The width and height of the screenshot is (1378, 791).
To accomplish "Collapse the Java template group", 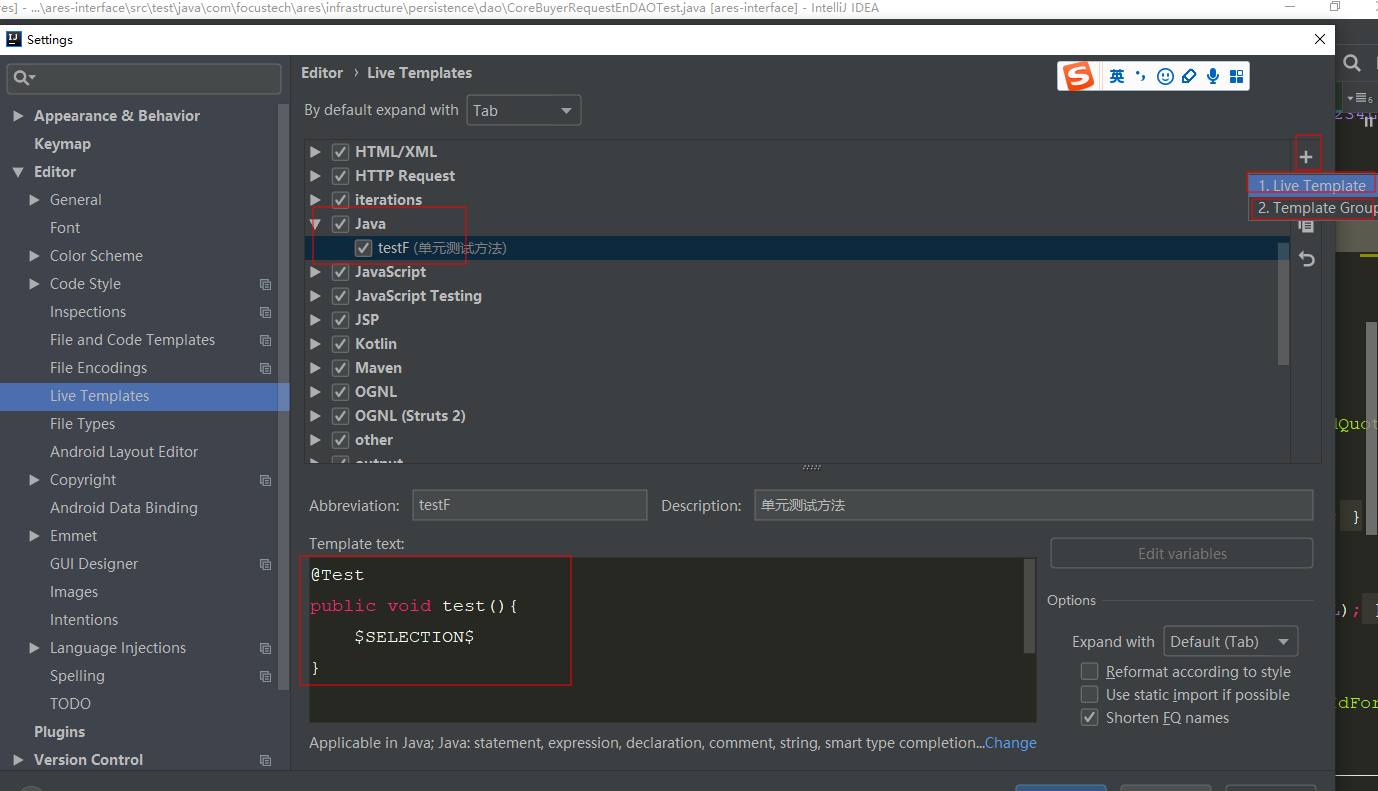I will point(315,224).
